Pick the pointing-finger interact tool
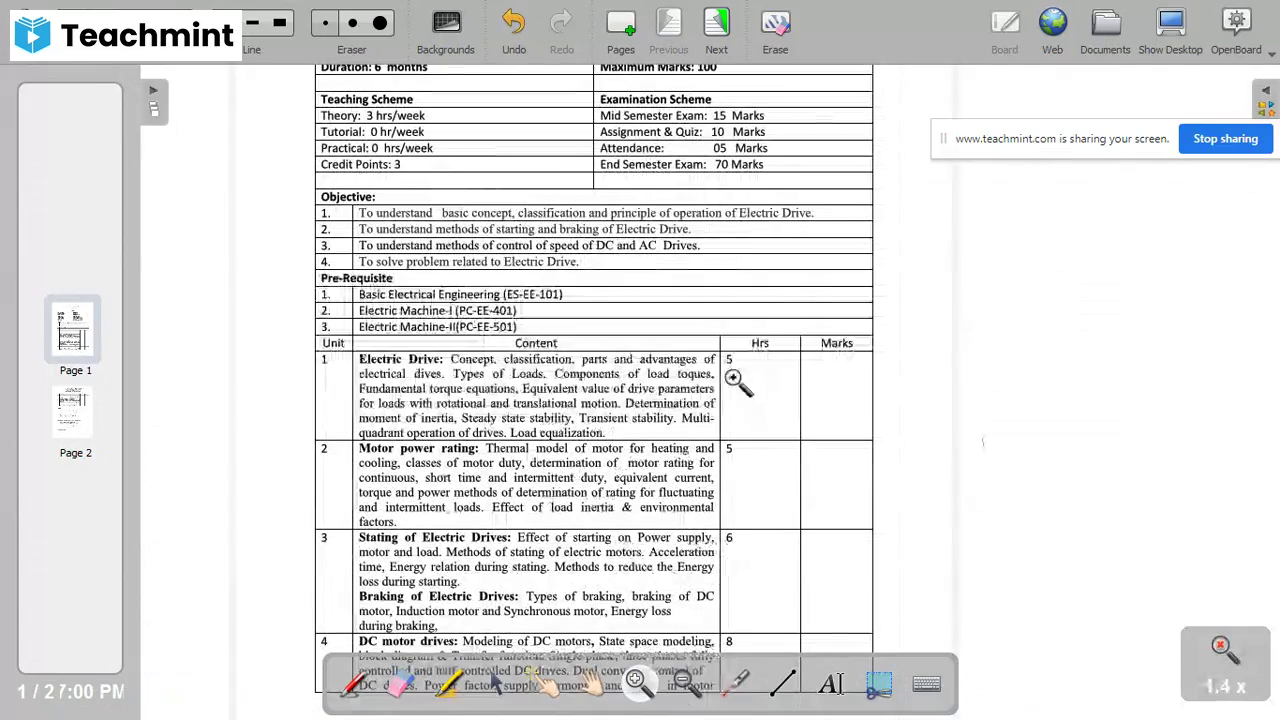1280x720 pixels. [543, 684]
